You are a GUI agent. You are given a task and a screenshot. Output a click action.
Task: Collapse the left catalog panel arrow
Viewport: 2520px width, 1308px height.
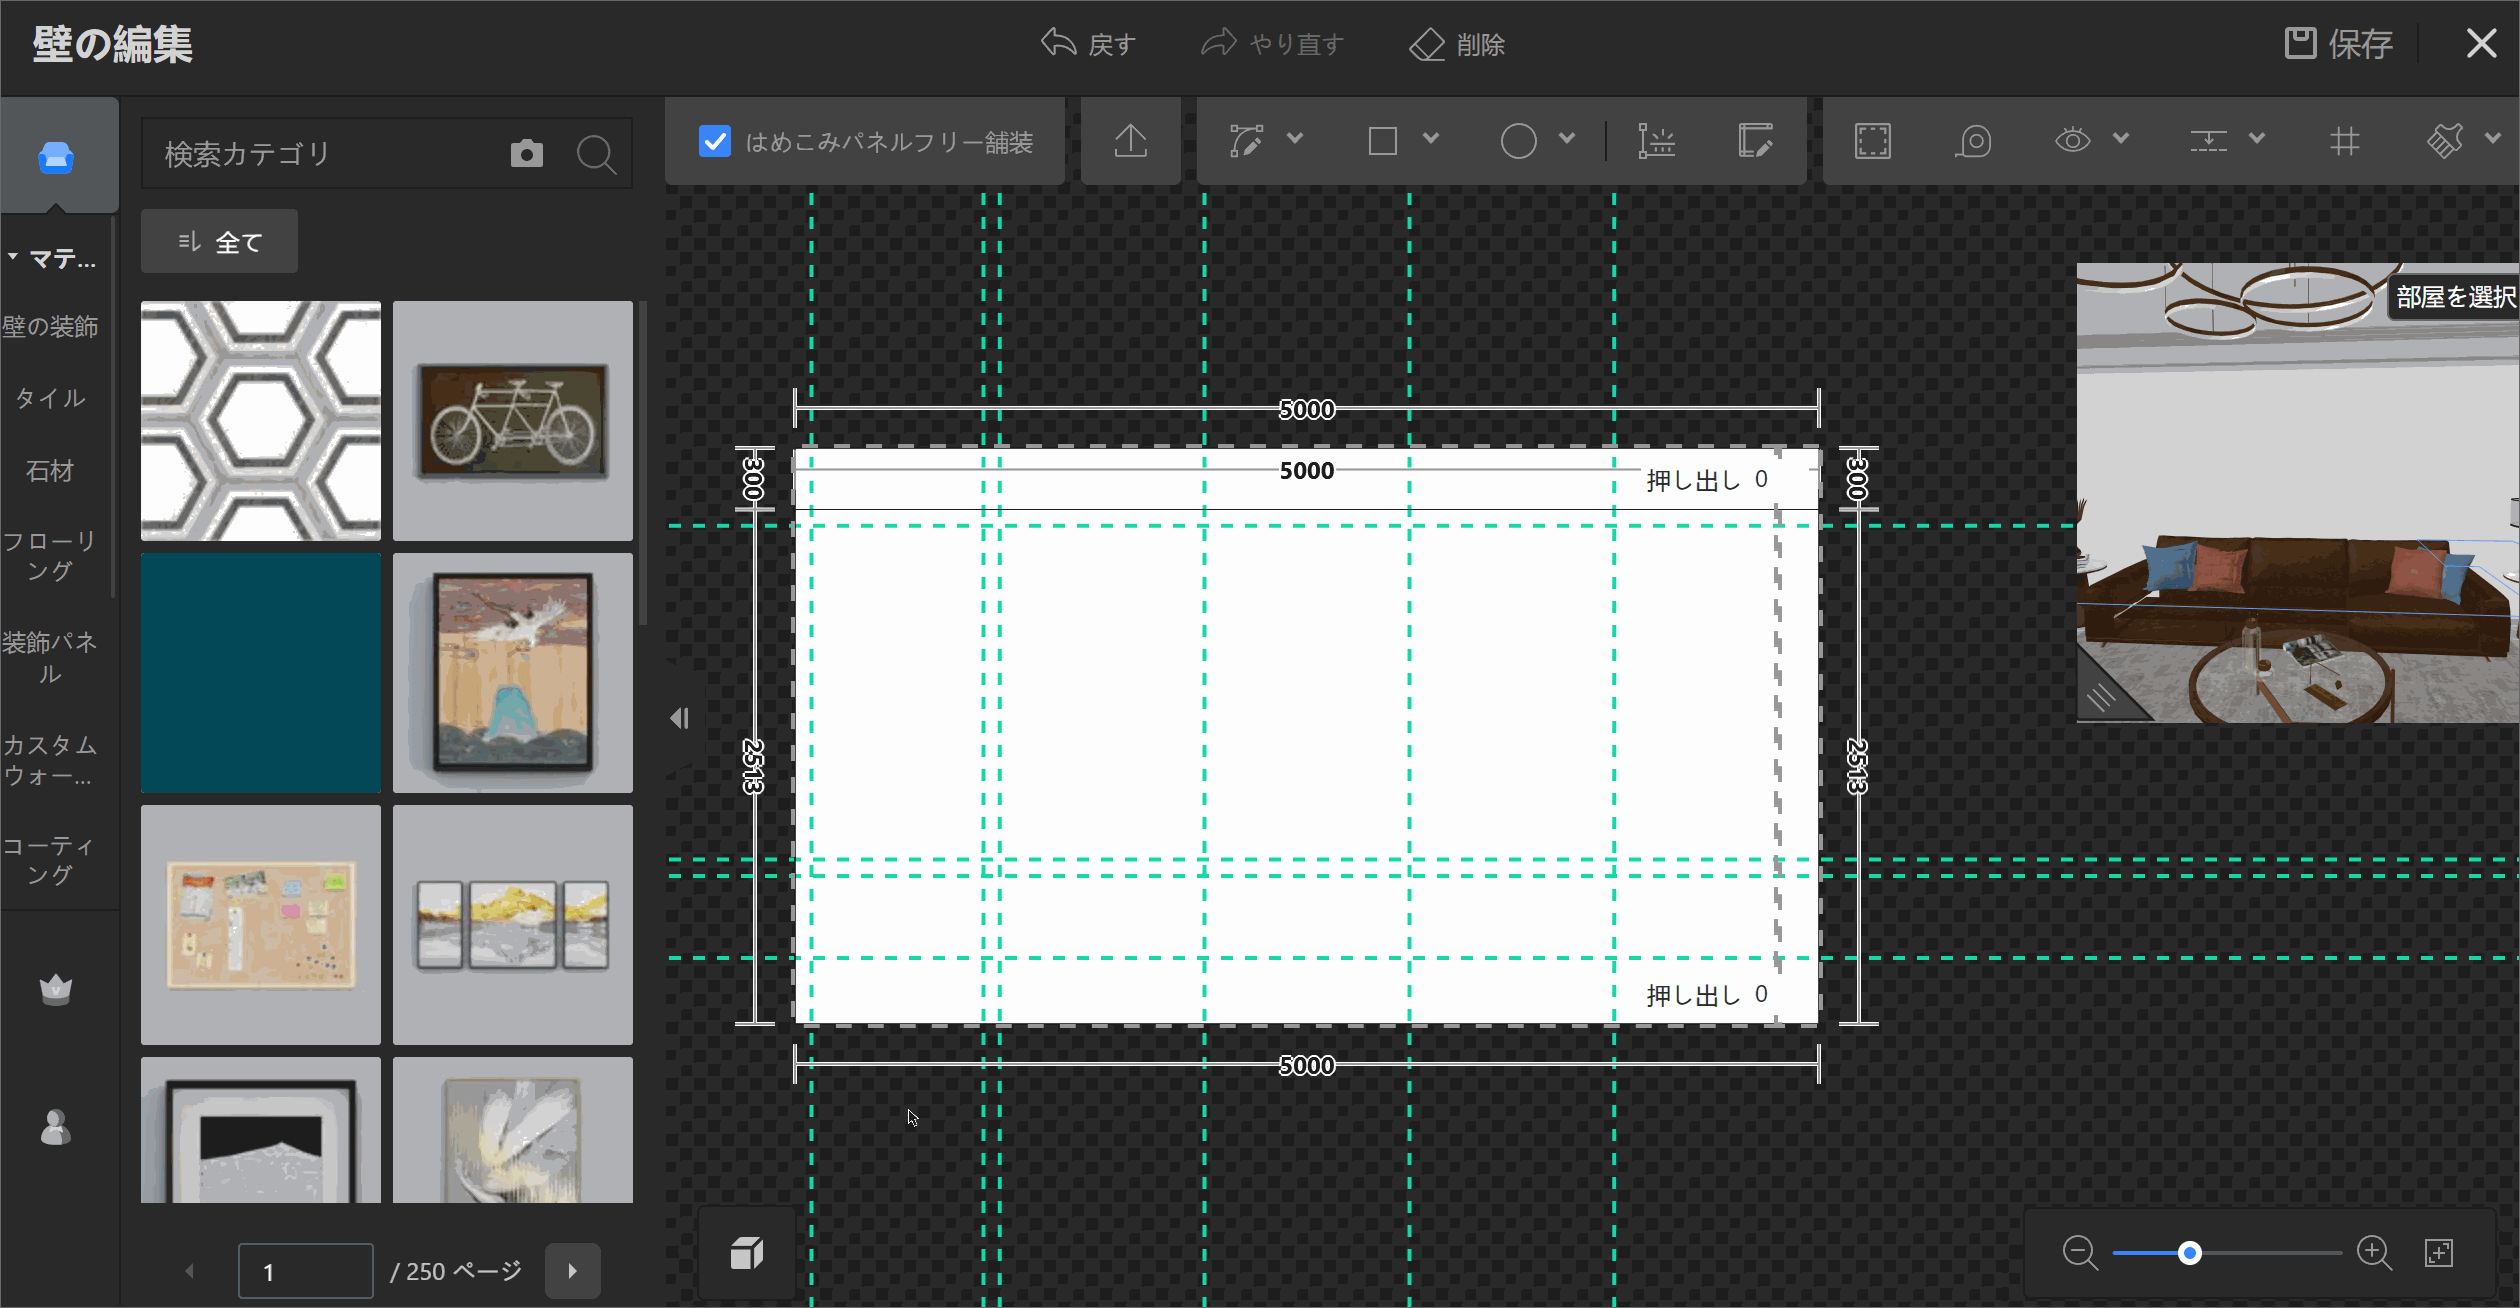[x=680, y=718]
